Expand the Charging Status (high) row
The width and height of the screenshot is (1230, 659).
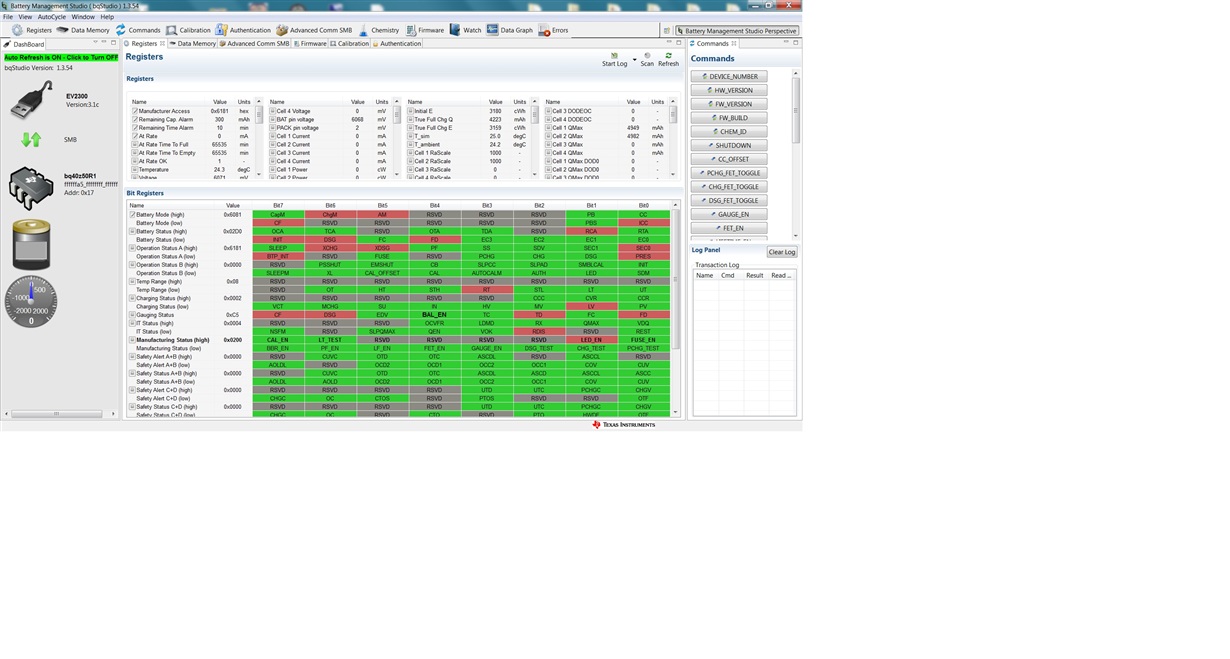pyautogui.click(x=132, y=298)
